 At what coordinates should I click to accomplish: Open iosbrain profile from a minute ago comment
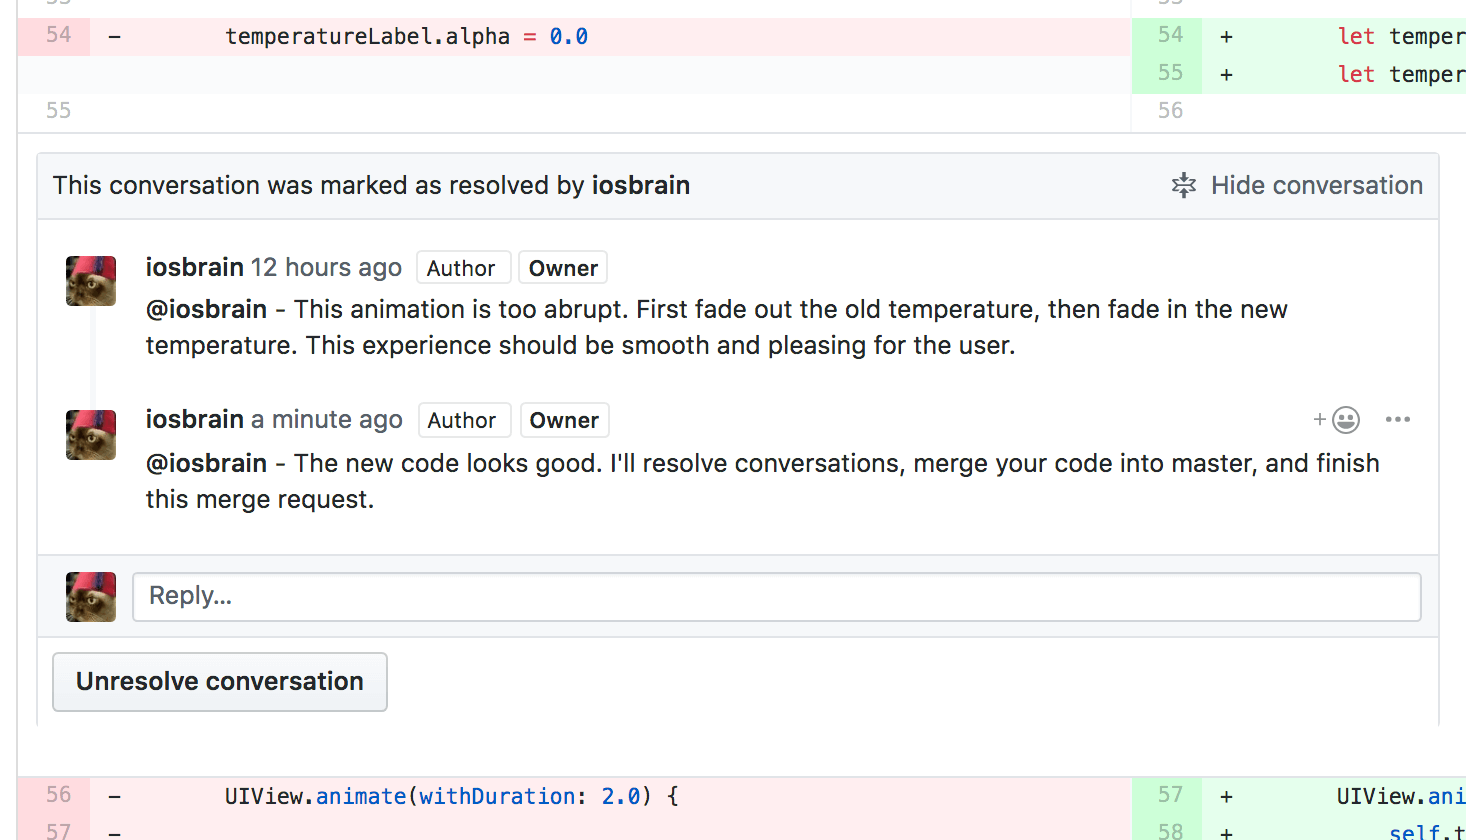(x=194, y=420)
